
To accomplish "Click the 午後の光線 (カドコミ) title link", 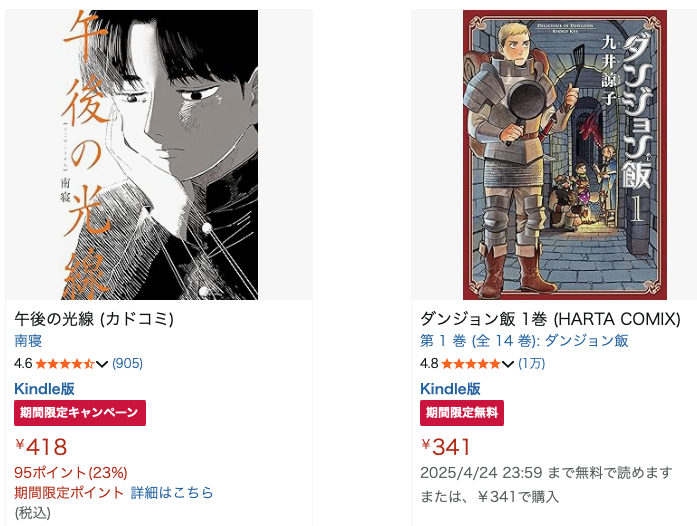I will (x=94, y=319).
